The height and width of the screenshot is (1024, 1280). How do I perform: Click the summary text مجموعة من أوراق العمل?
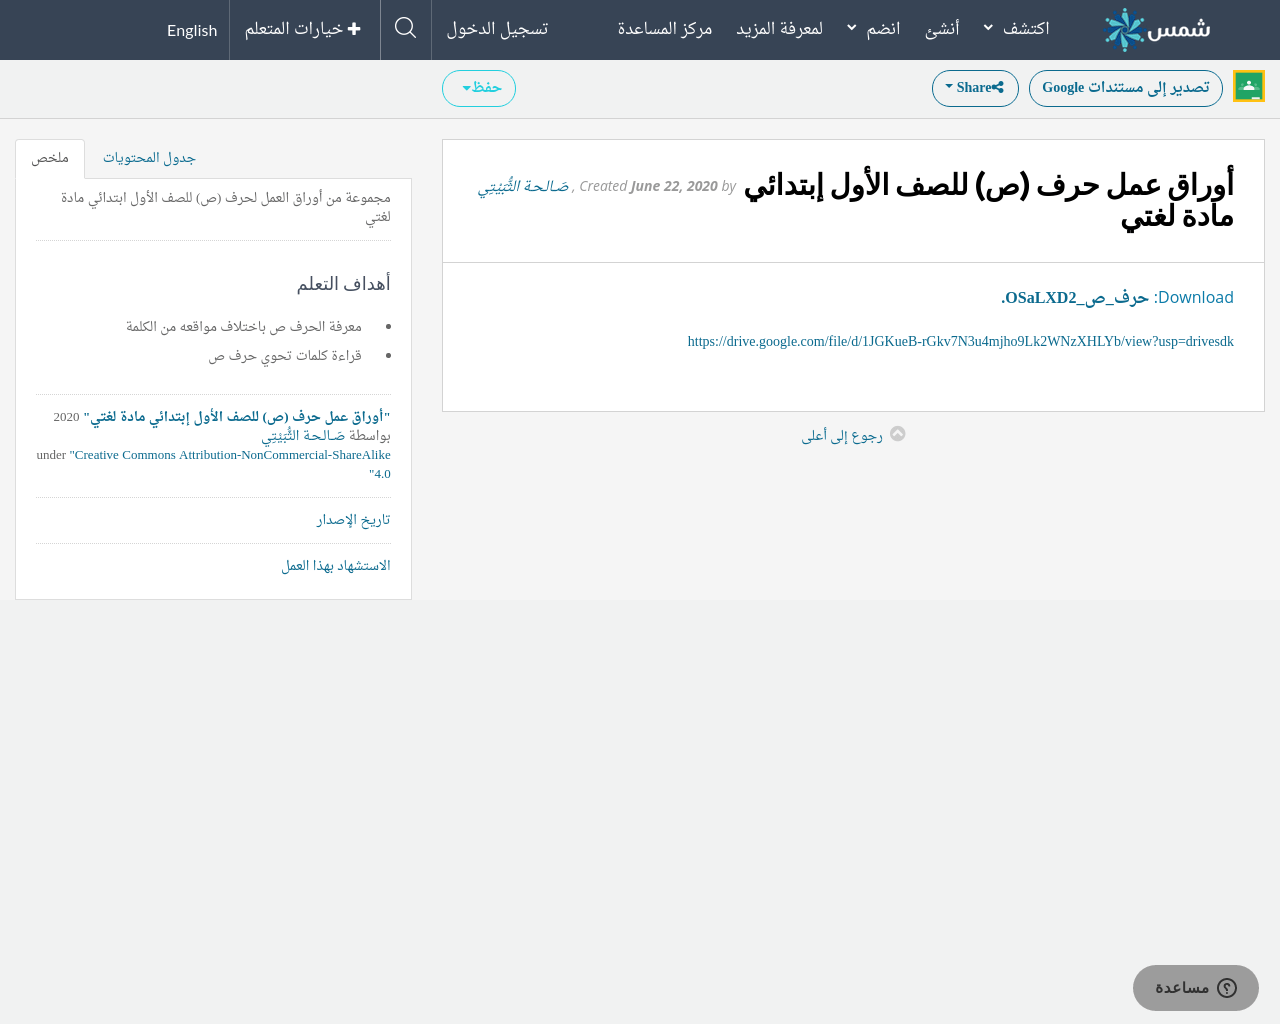click(x=226, y=207)
